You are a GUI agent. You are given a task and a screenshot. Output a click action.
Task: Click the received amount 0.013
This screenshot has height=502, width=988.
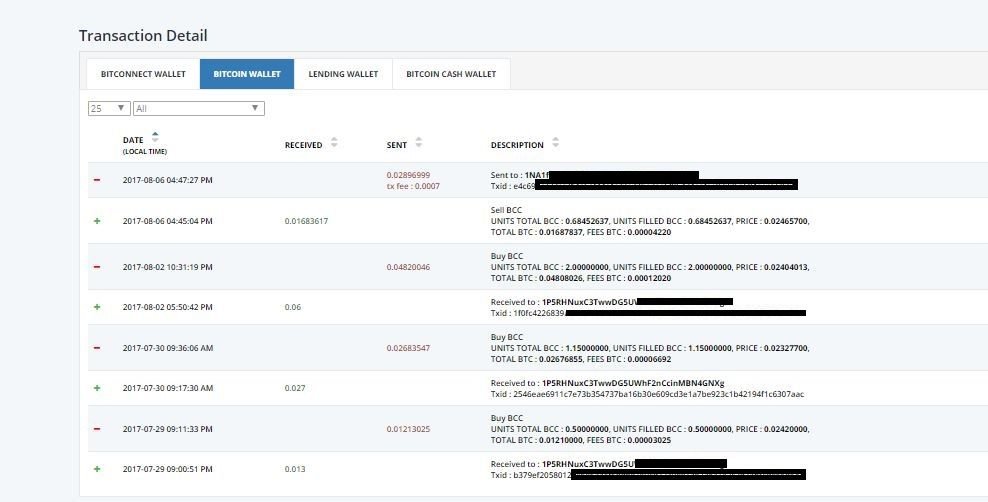[x=295, y=469]
